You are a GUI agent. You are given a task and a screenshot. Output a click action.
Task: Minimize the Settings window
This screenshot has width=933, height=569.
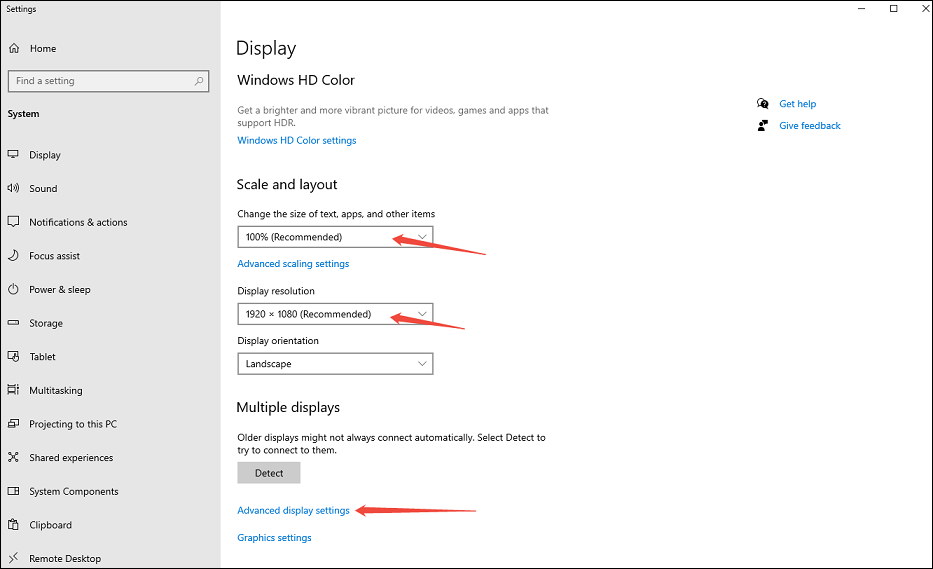(862, 8)
